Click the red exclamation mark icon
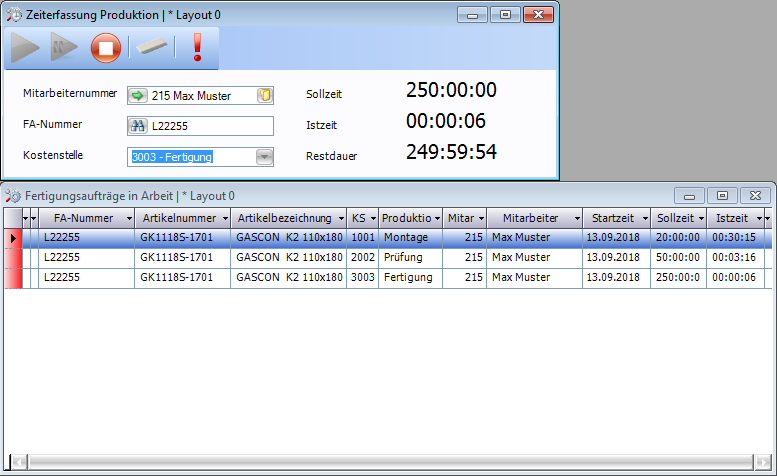The image size is (777, 476). [x=197, y=47]
